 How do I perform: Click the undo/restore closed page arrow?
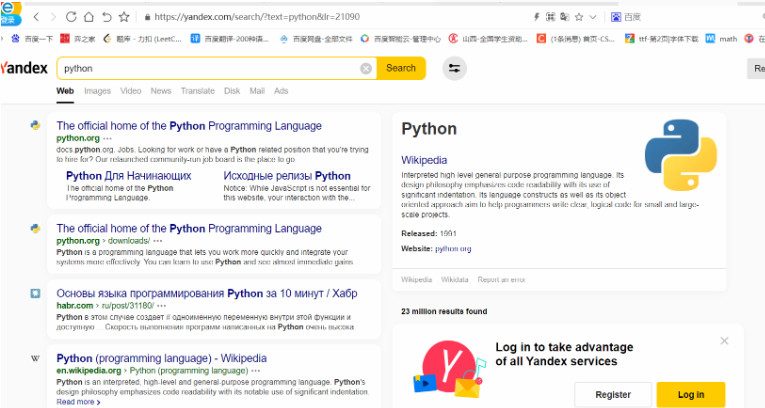pos(106,17)
